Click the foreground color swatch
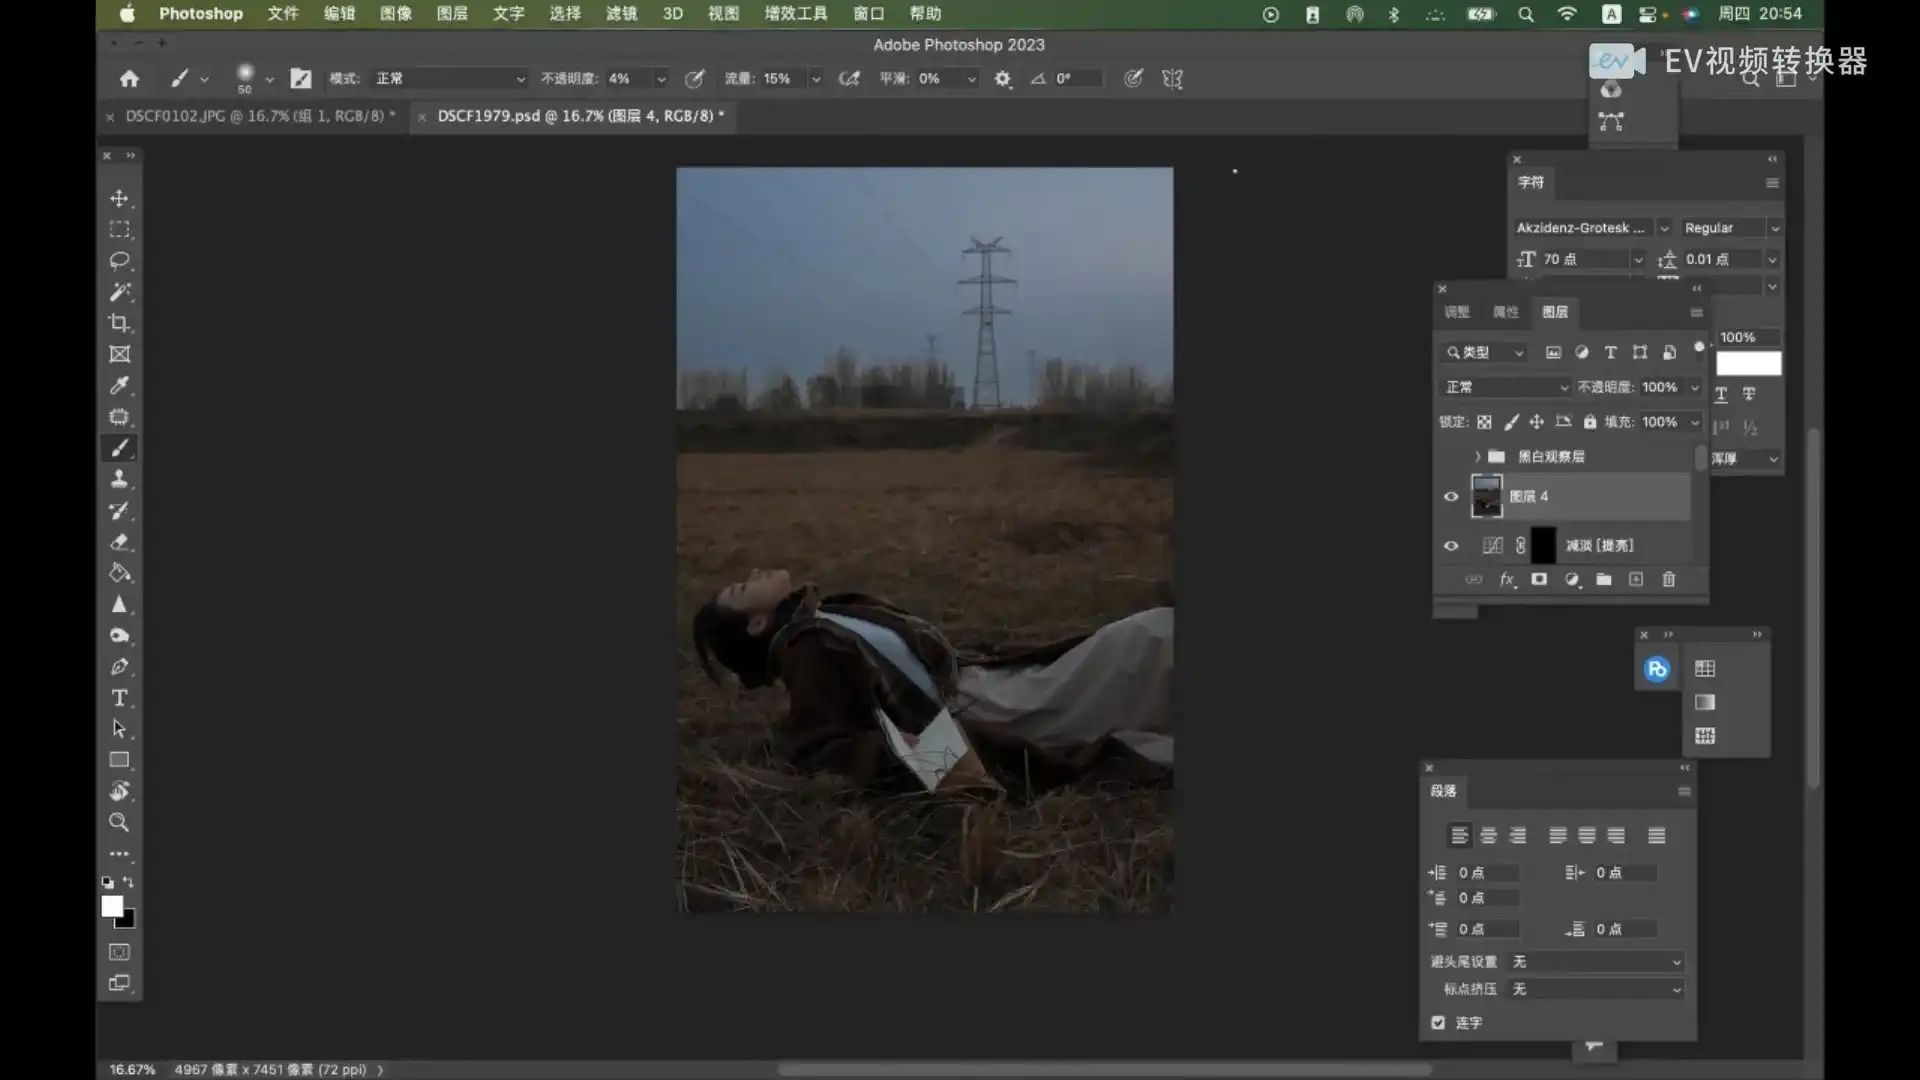 [x=111, y=905]
